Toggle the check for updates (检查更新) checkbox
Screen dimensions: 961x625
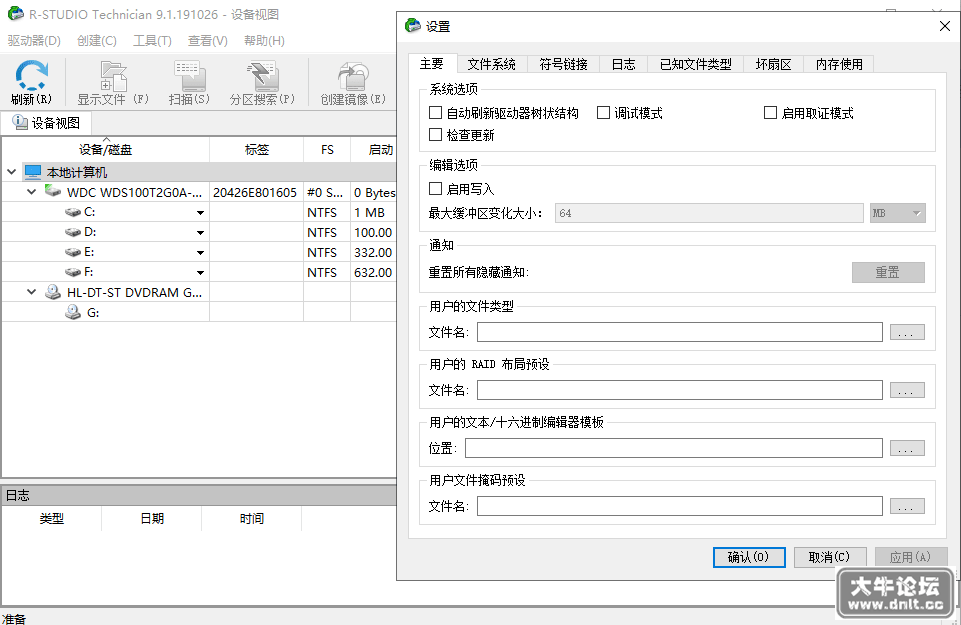point(435,135)
